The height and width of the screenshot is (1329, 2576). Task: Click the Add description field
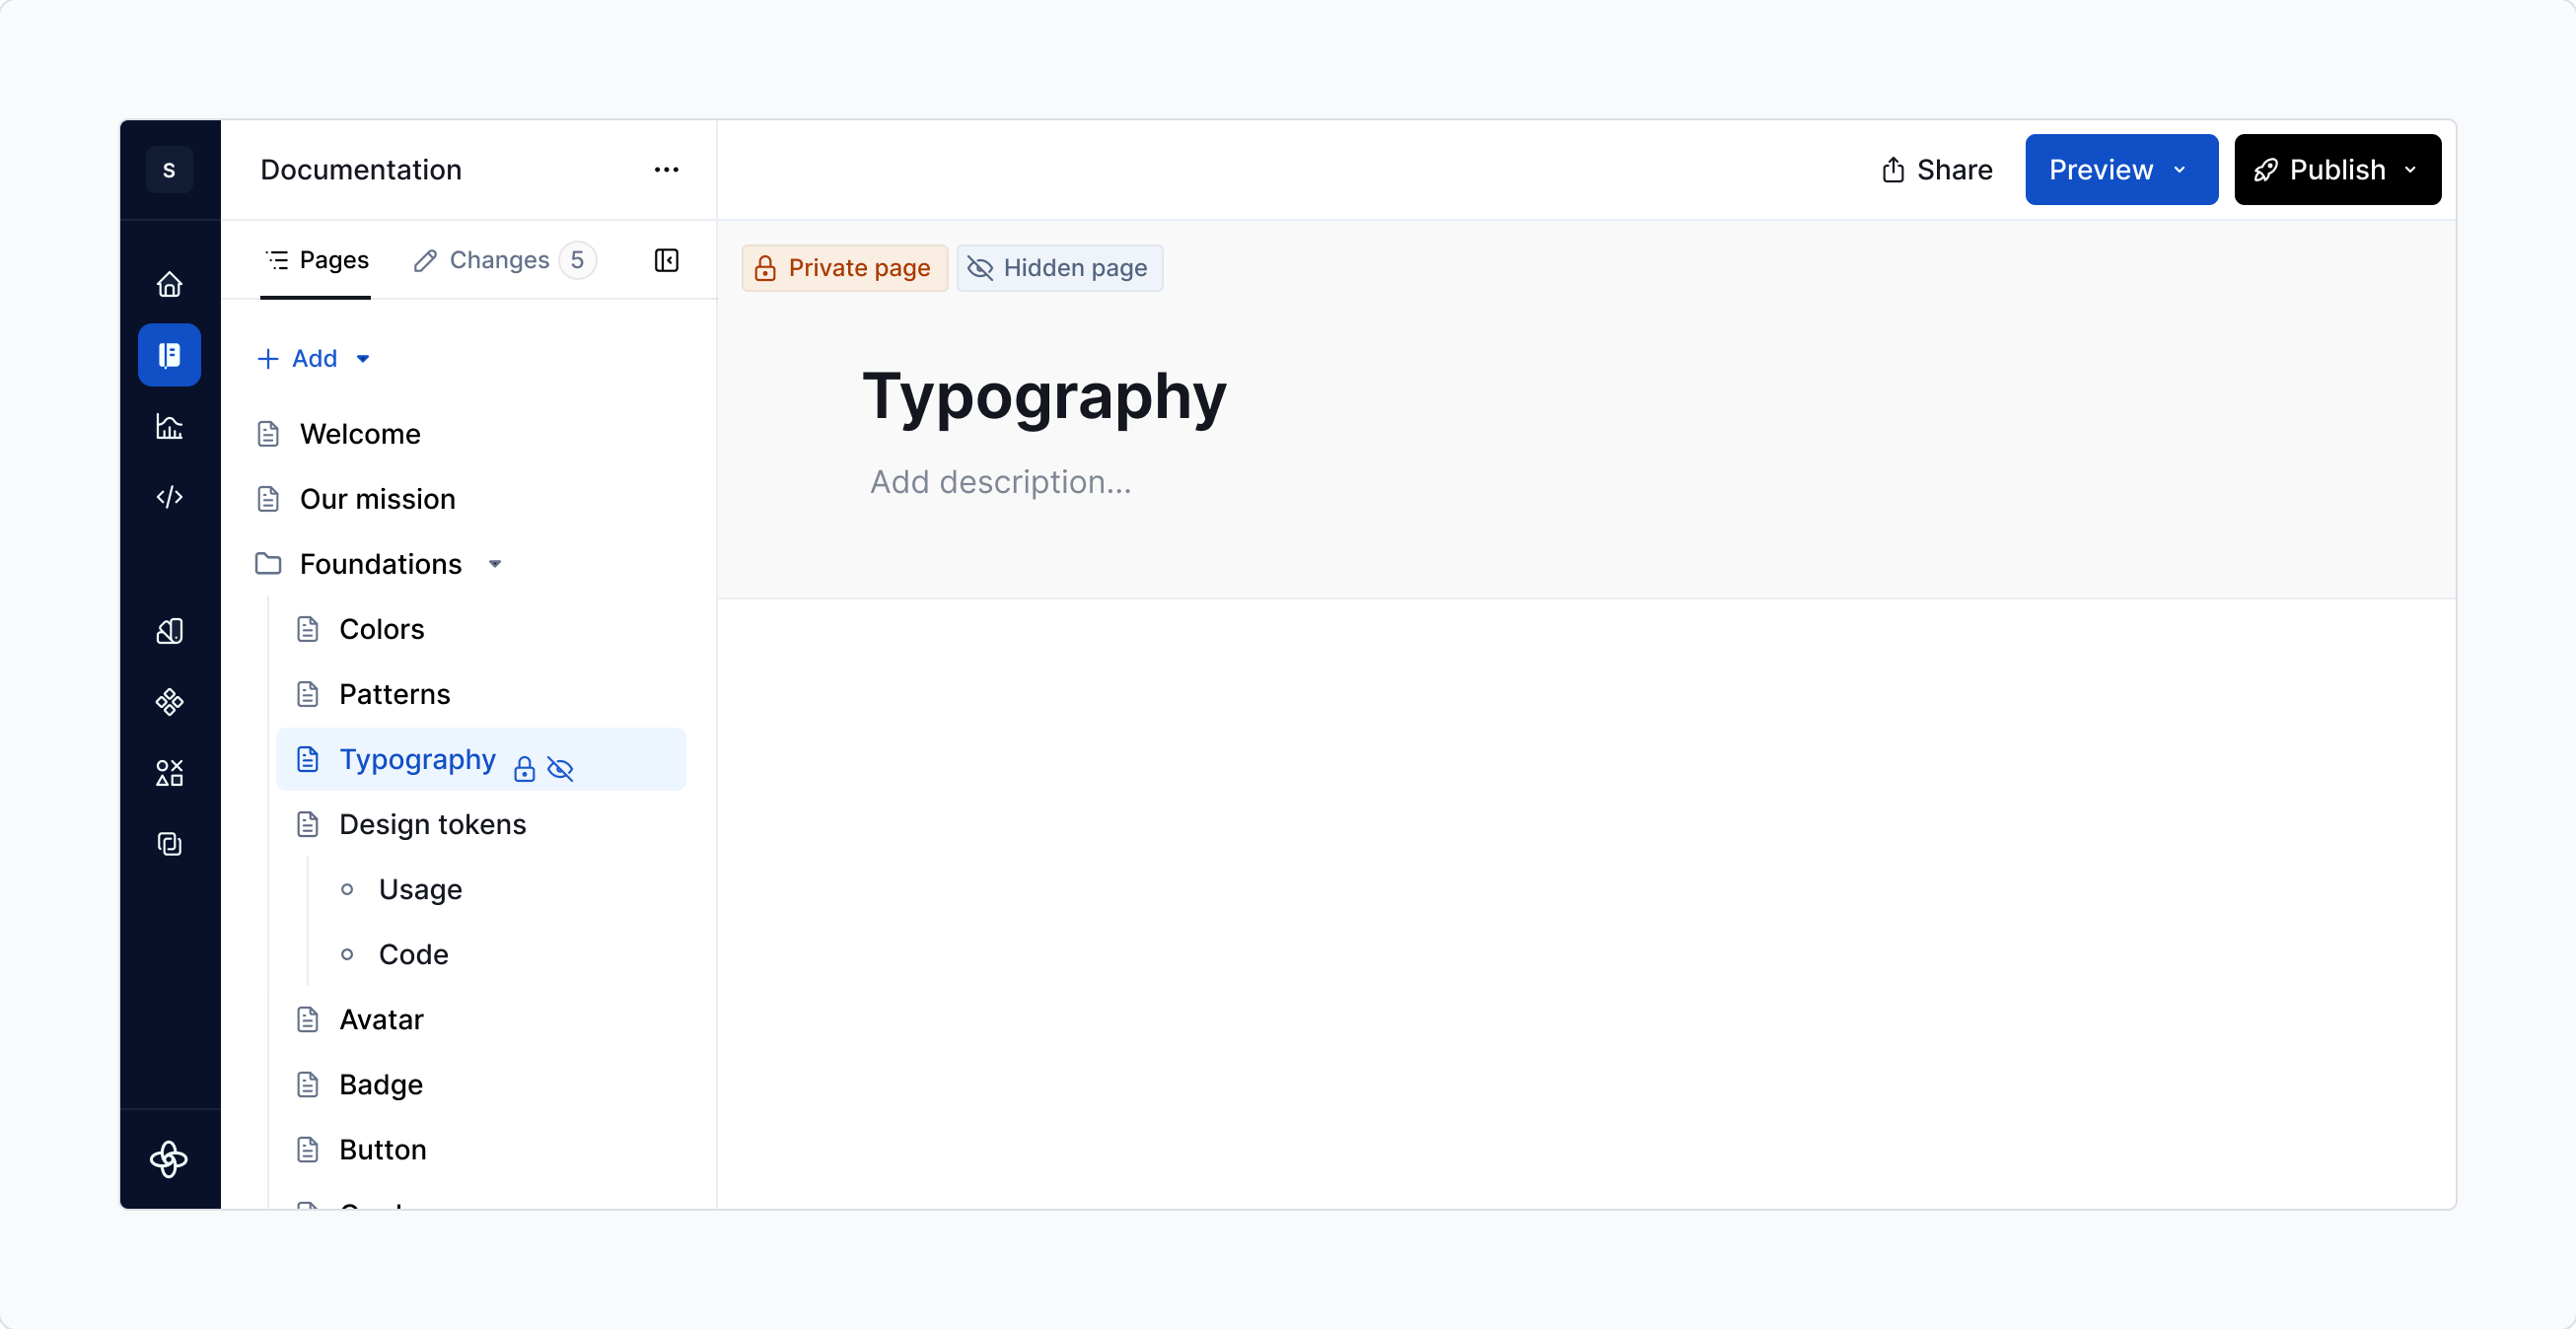click(x=1000, y=482)
